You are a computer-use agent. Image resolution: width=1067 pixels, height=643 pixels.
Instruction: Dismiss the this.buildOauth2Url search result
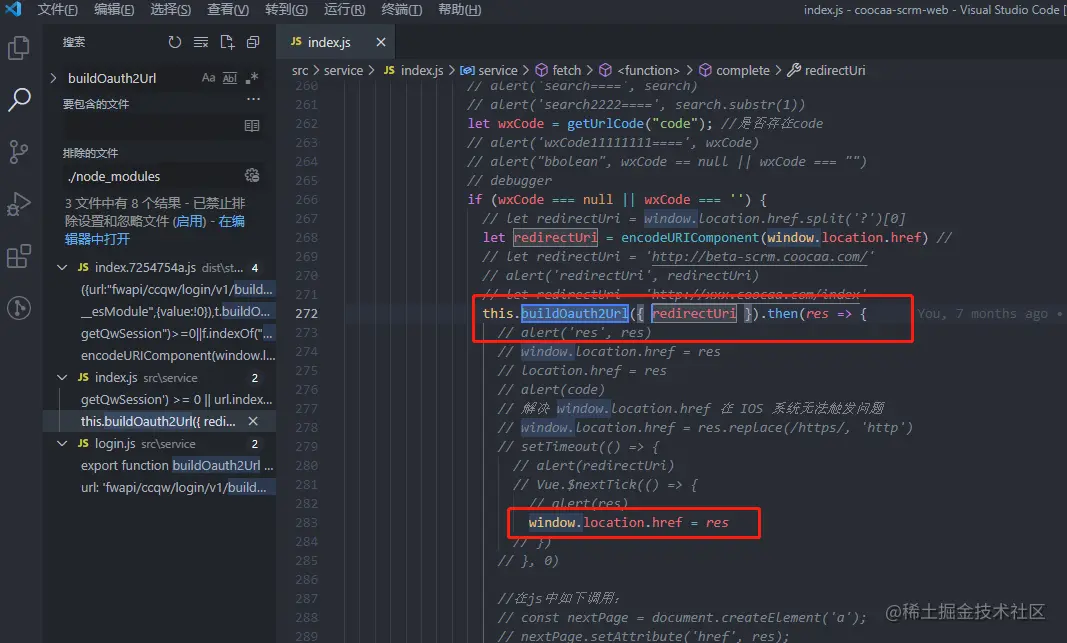point(253,421)
